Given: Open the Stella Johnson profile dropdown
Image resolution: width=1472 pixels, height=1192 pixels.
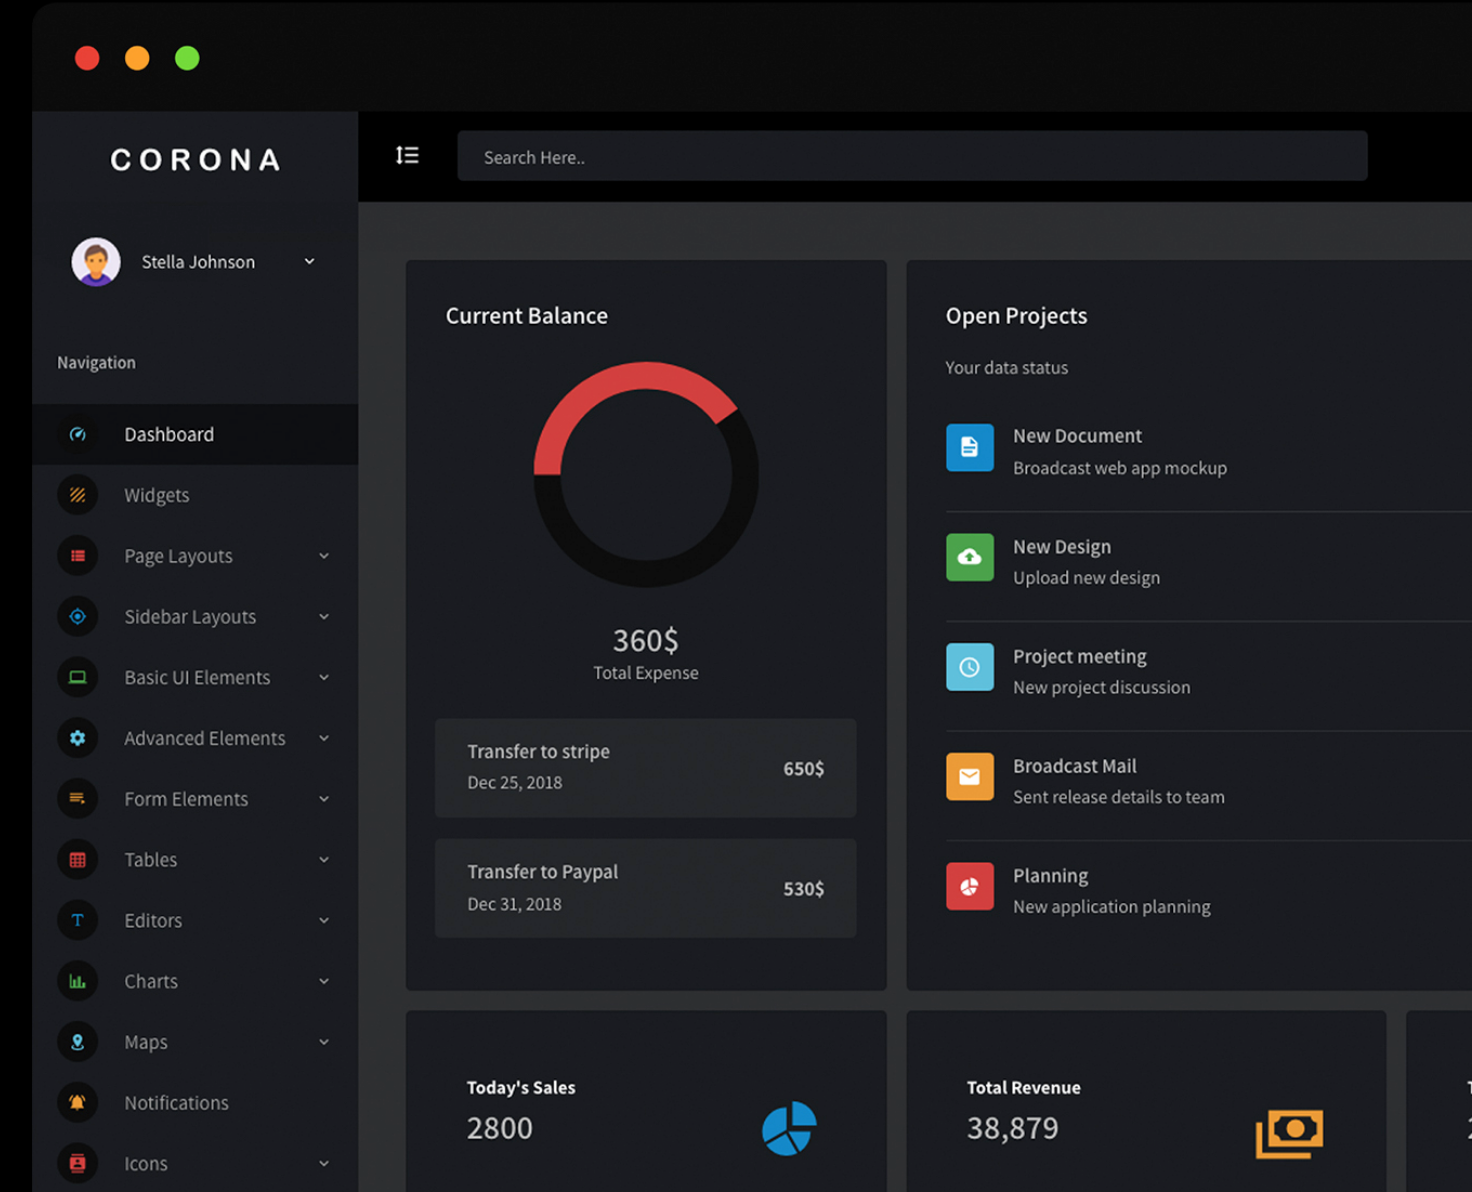Looking at the screenshot, I should (309, 262).
